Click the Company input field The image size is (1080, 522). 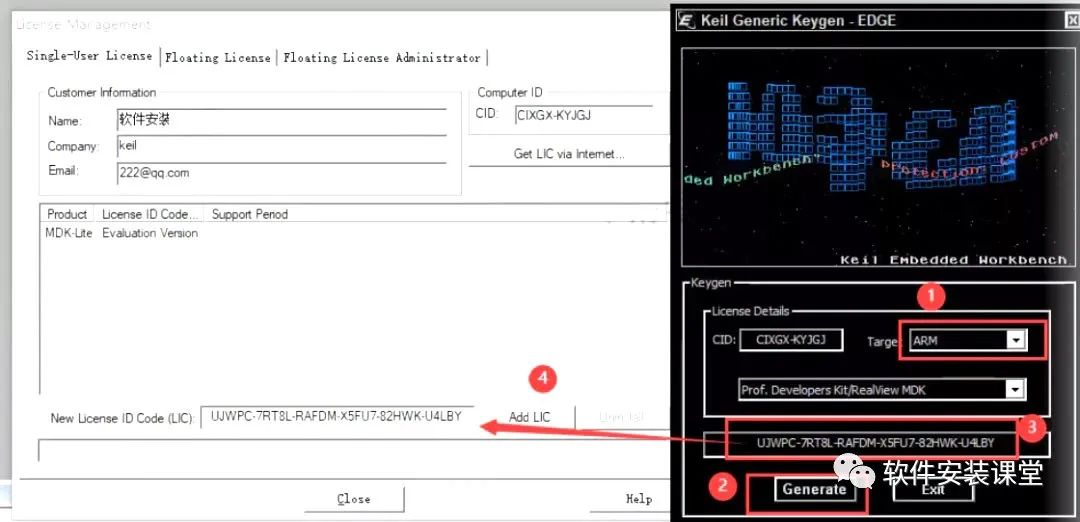[282, 146]
